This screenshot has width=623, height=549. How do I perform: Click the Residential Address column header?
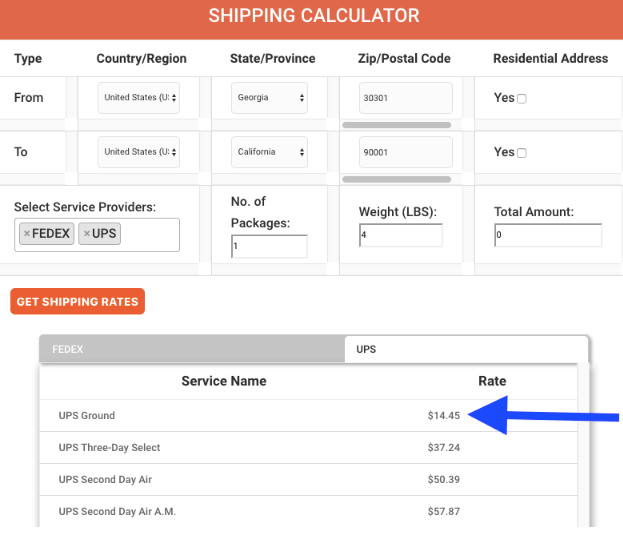pos(551,58)
